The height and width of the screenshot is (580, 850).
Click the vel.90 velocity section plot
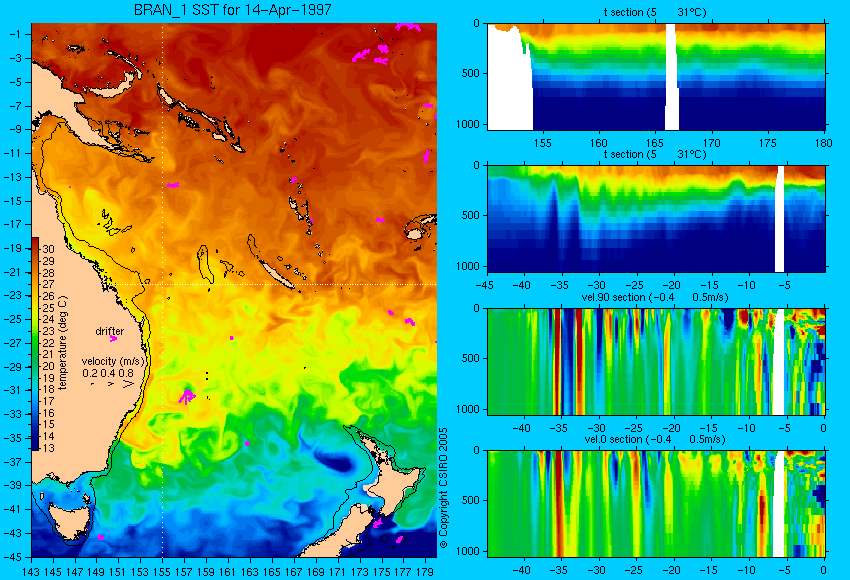656,362
